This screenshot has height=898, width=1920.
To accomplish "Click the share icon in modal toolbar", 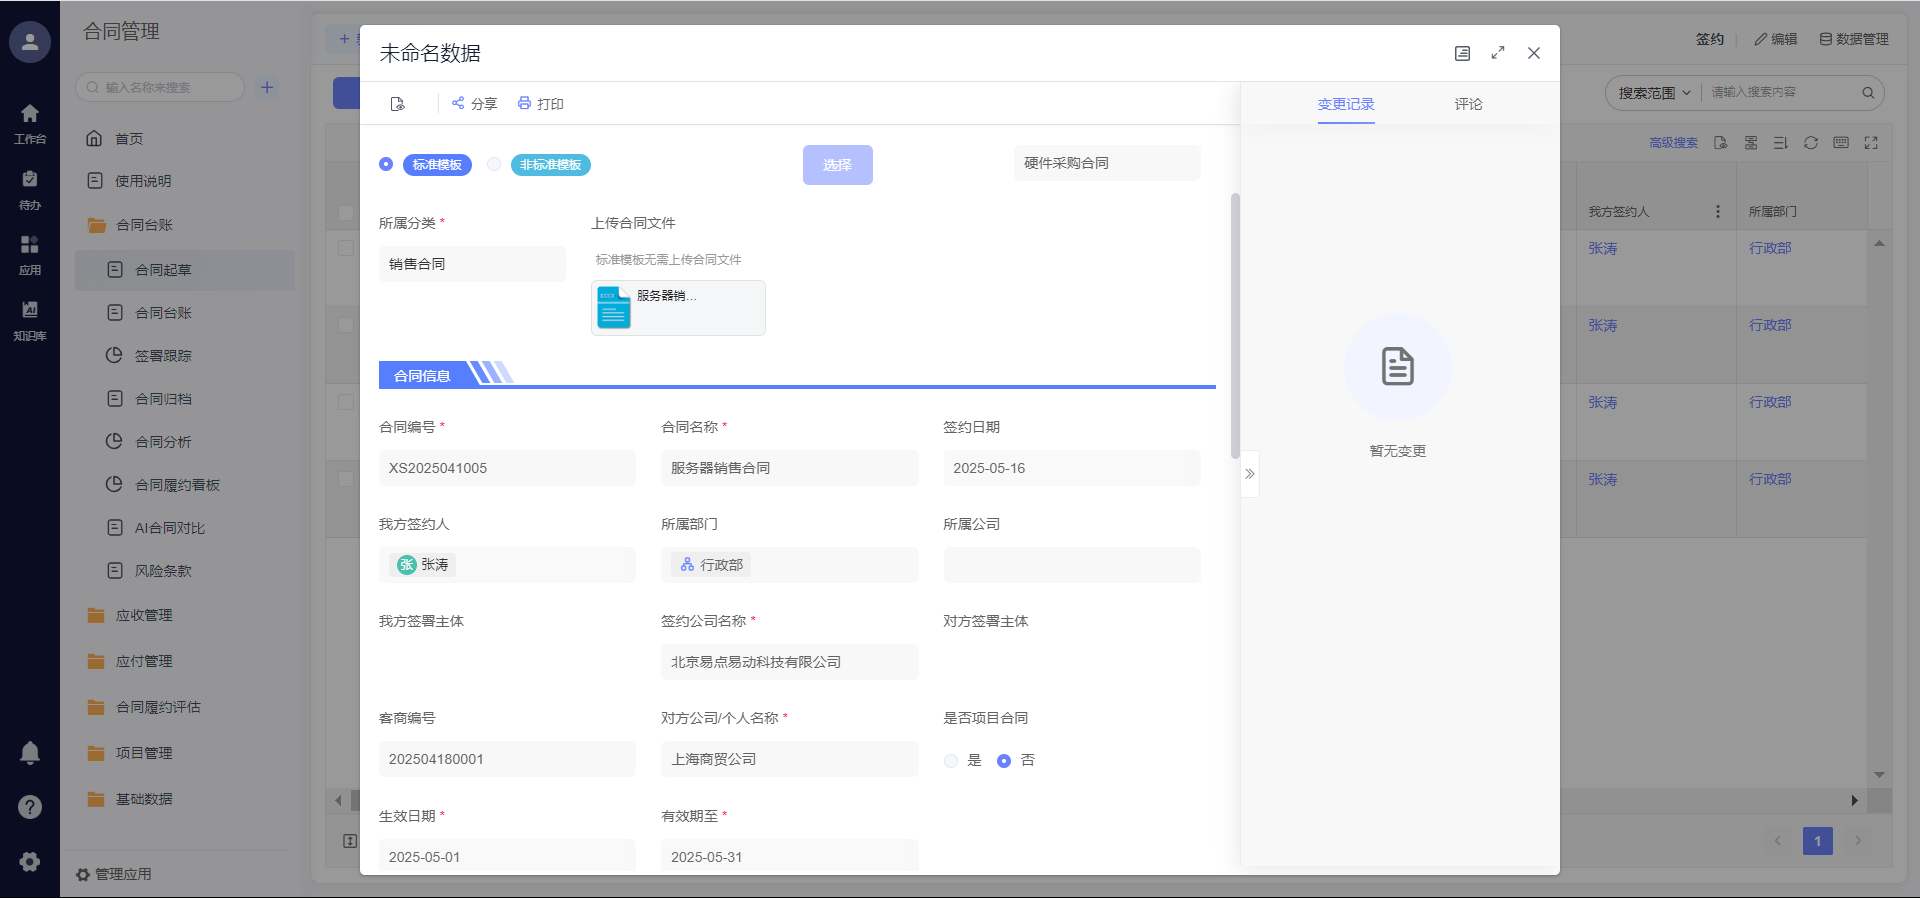I will pos(458,103).
